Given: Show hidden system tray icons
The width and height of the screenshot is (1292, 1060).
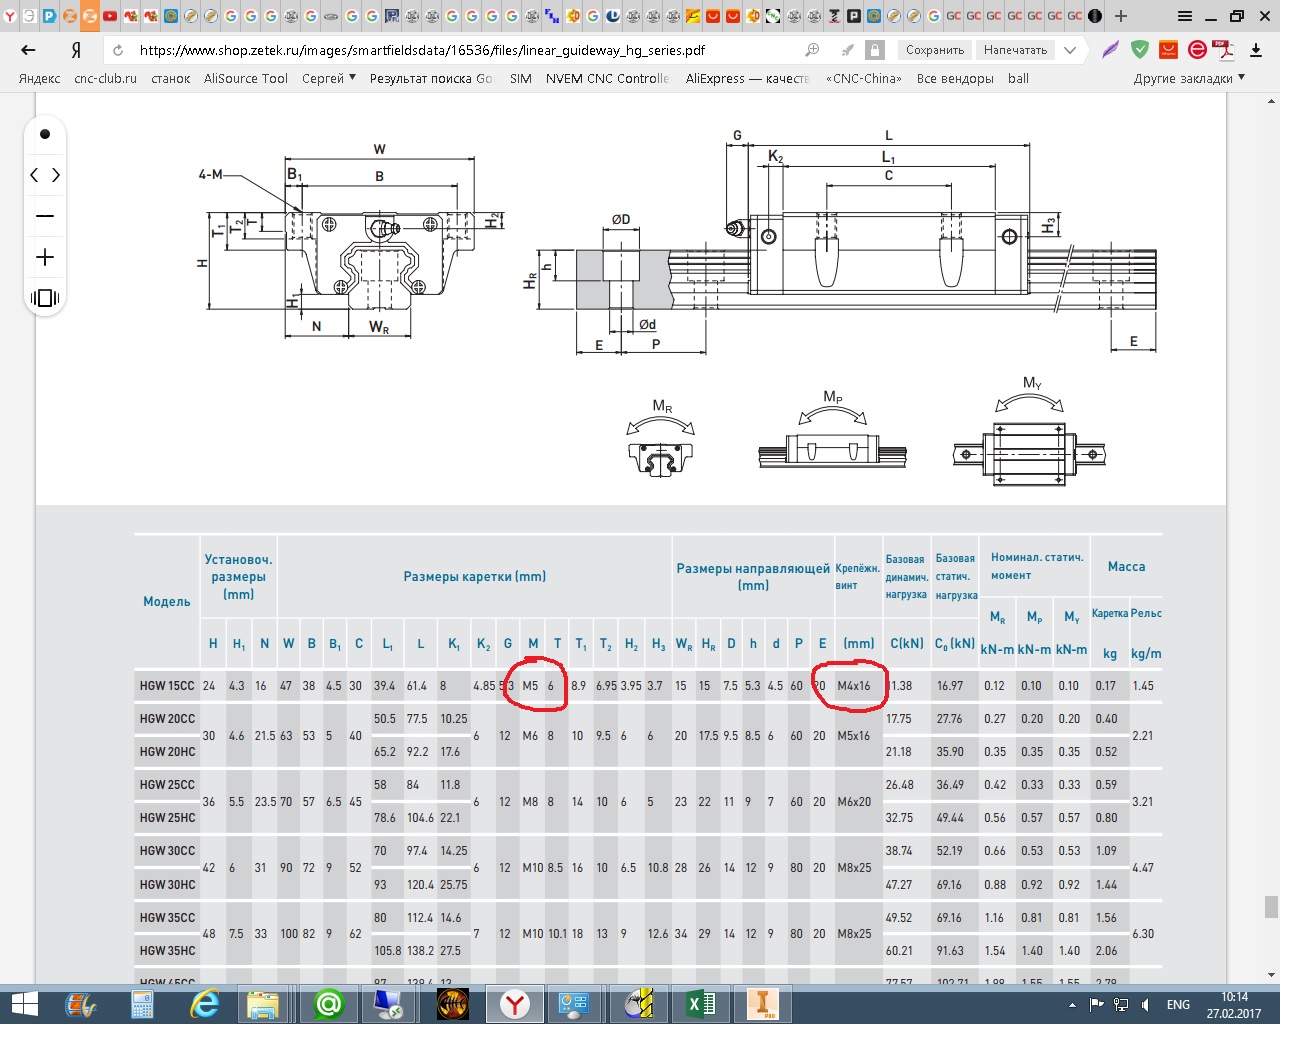Looking at the screenshot, I should [x=1072, y=1005].
